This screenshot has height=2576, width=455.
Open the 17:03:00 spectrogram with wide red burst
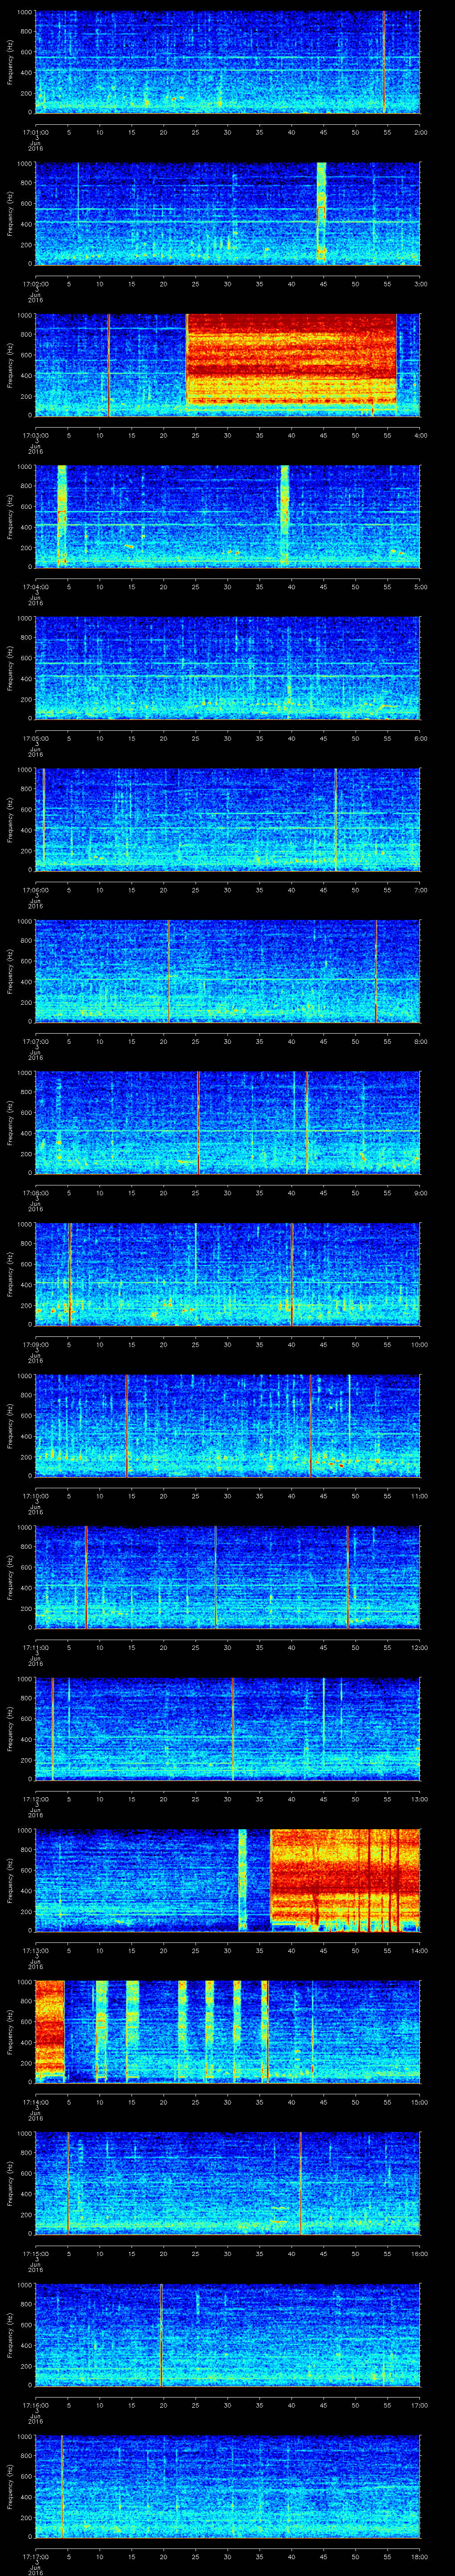[227, 365]
